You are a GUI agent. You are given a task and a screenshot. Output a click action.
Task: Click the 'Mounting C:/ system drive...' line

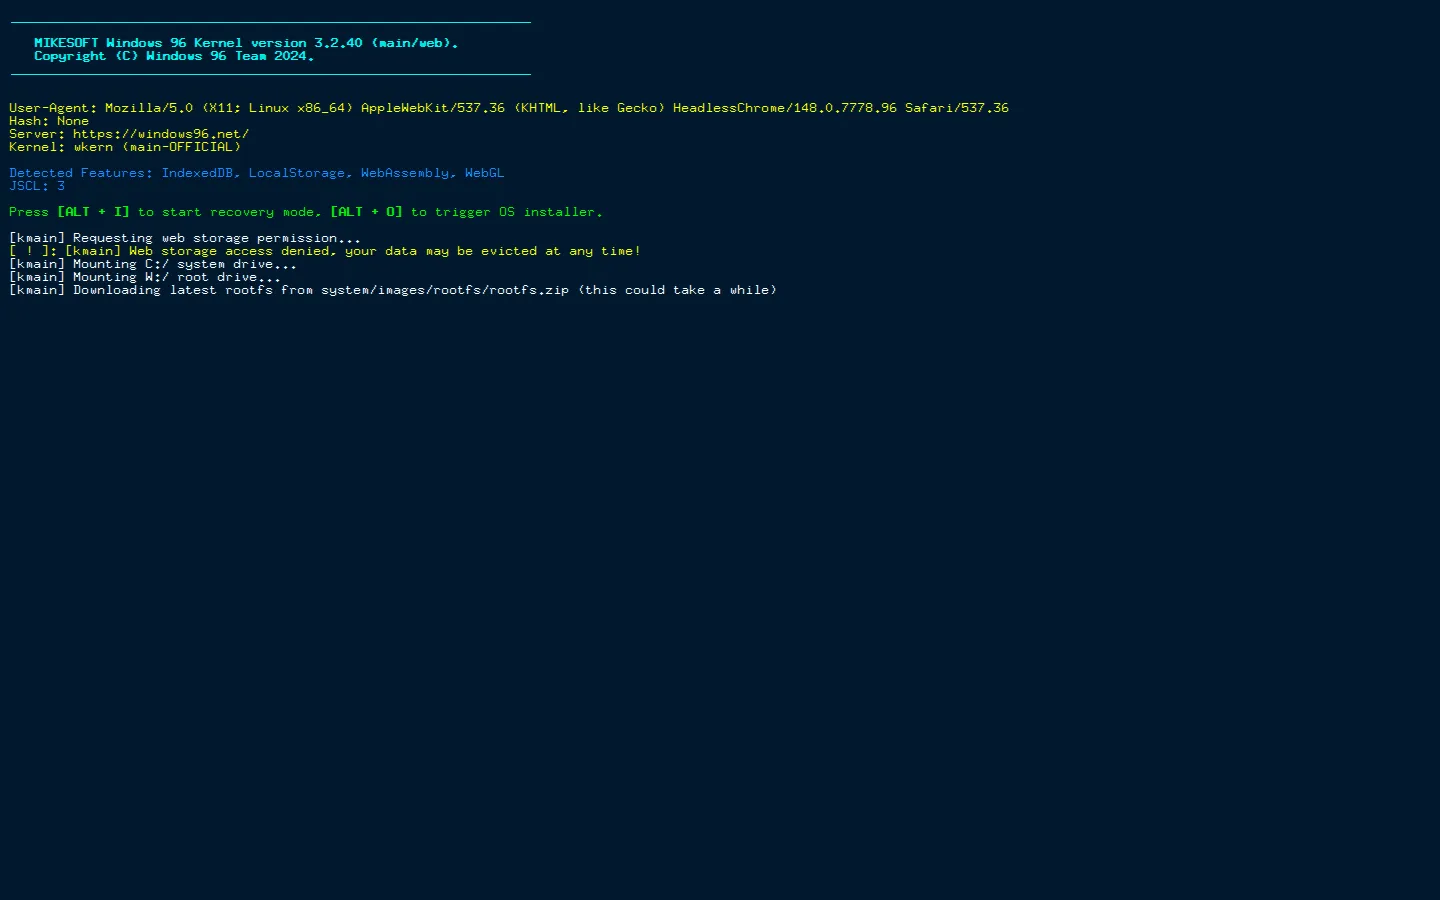(x=153, y=264)
